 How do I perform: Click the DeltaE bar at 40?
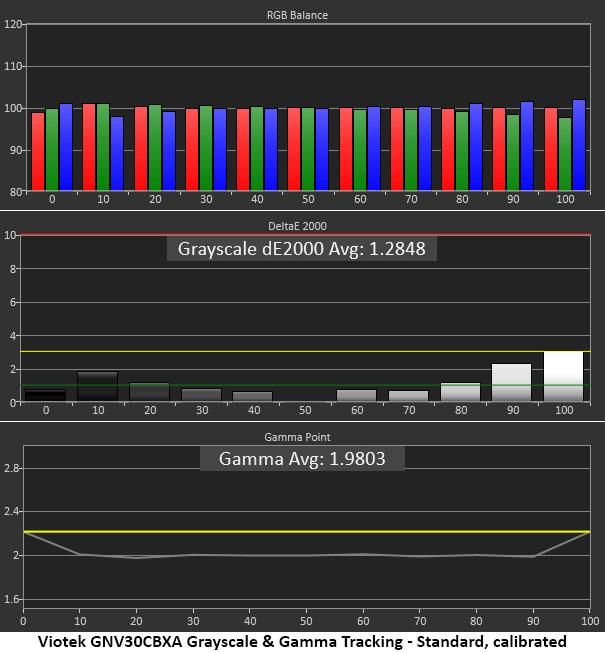(252, 396)
